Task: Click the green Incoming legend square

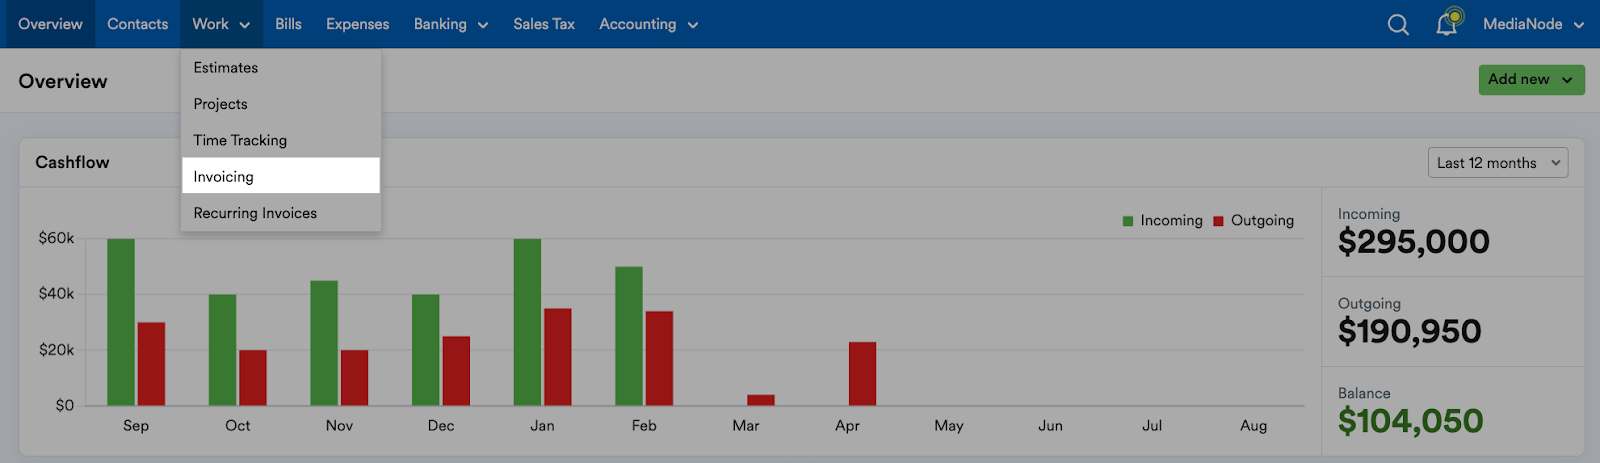Action: (x=1128, y=221)
